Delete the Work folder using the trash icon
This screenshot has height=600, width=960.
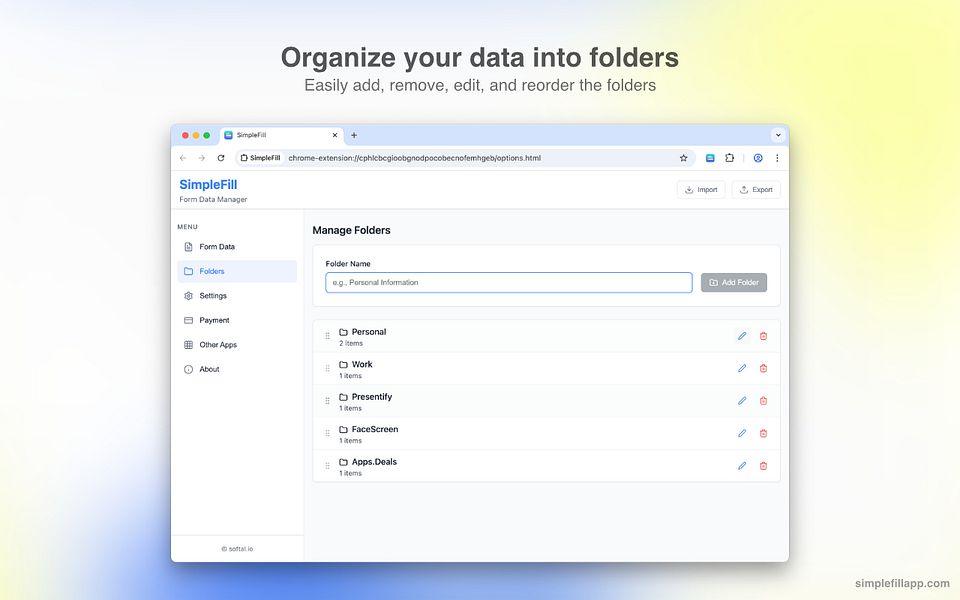[x=763, y=368]
